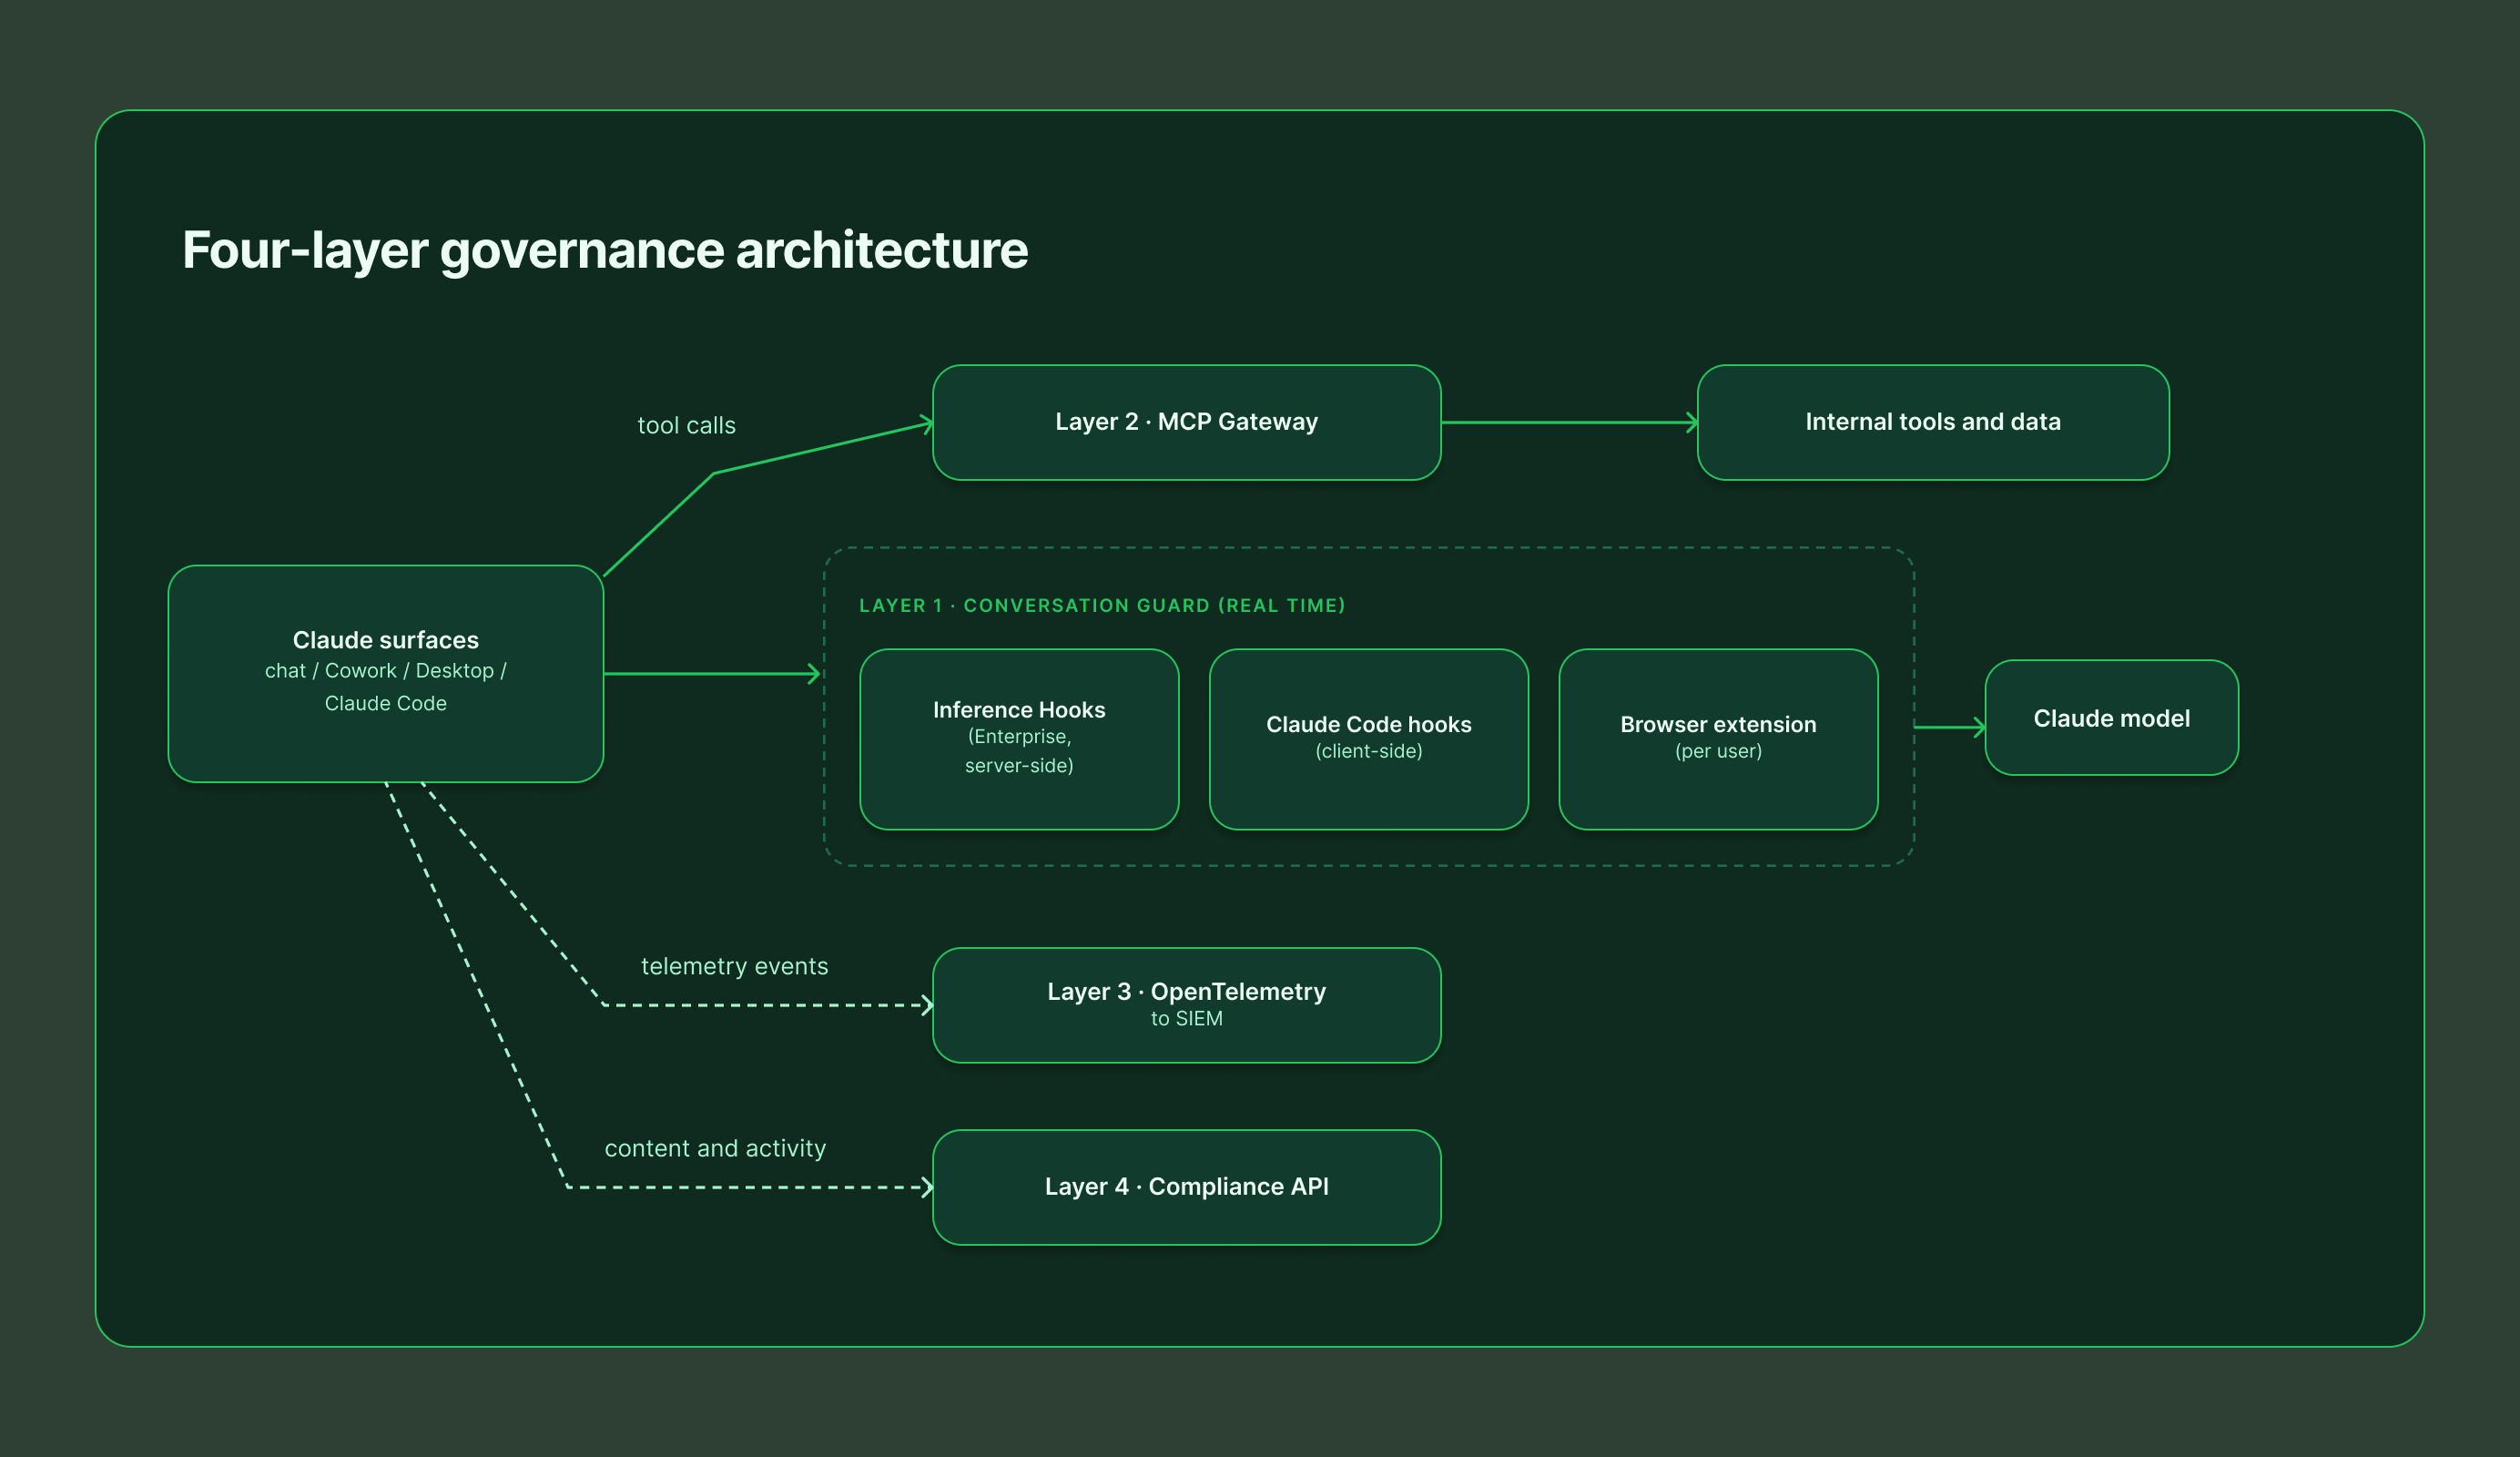Click the 'to SIEM' subtitle text
Viewport: 2520px width, 1457px height.
1186,1019
